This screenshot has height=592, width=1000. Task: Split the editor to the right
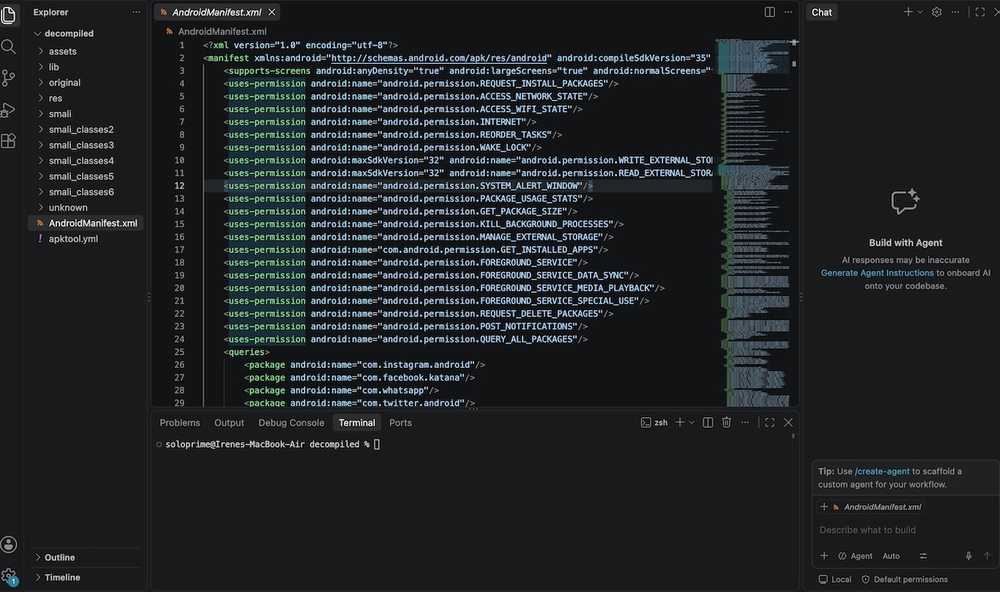770,12
